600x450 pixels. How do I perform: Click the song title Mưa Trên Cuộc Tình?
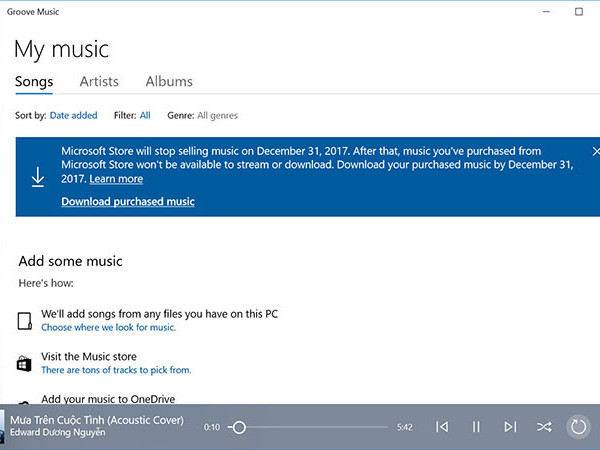[x=97, y=420]
